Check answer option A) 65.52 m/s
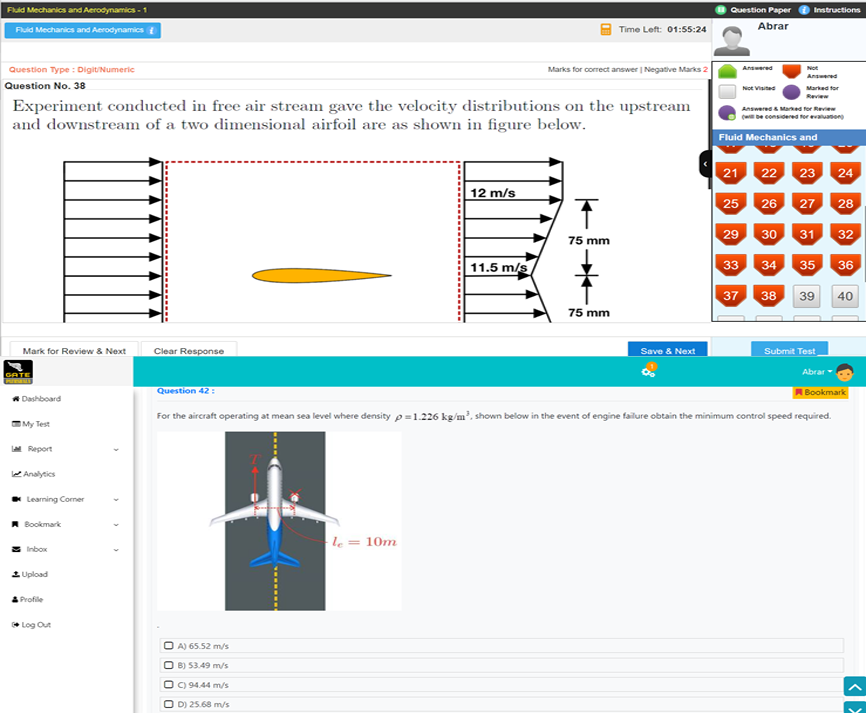This screenshot has height=720, width=866. coord(171,646)
